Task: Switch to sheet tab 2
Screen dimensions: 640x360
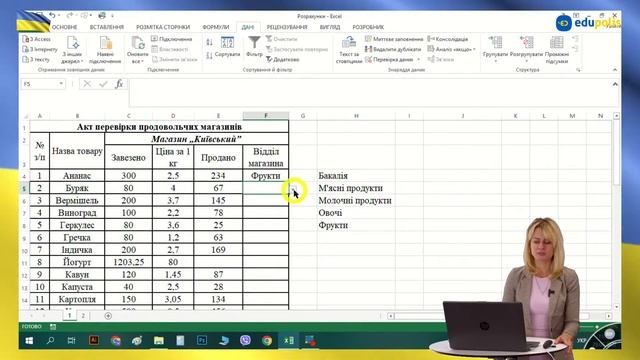Action: (x=83, y=316)
